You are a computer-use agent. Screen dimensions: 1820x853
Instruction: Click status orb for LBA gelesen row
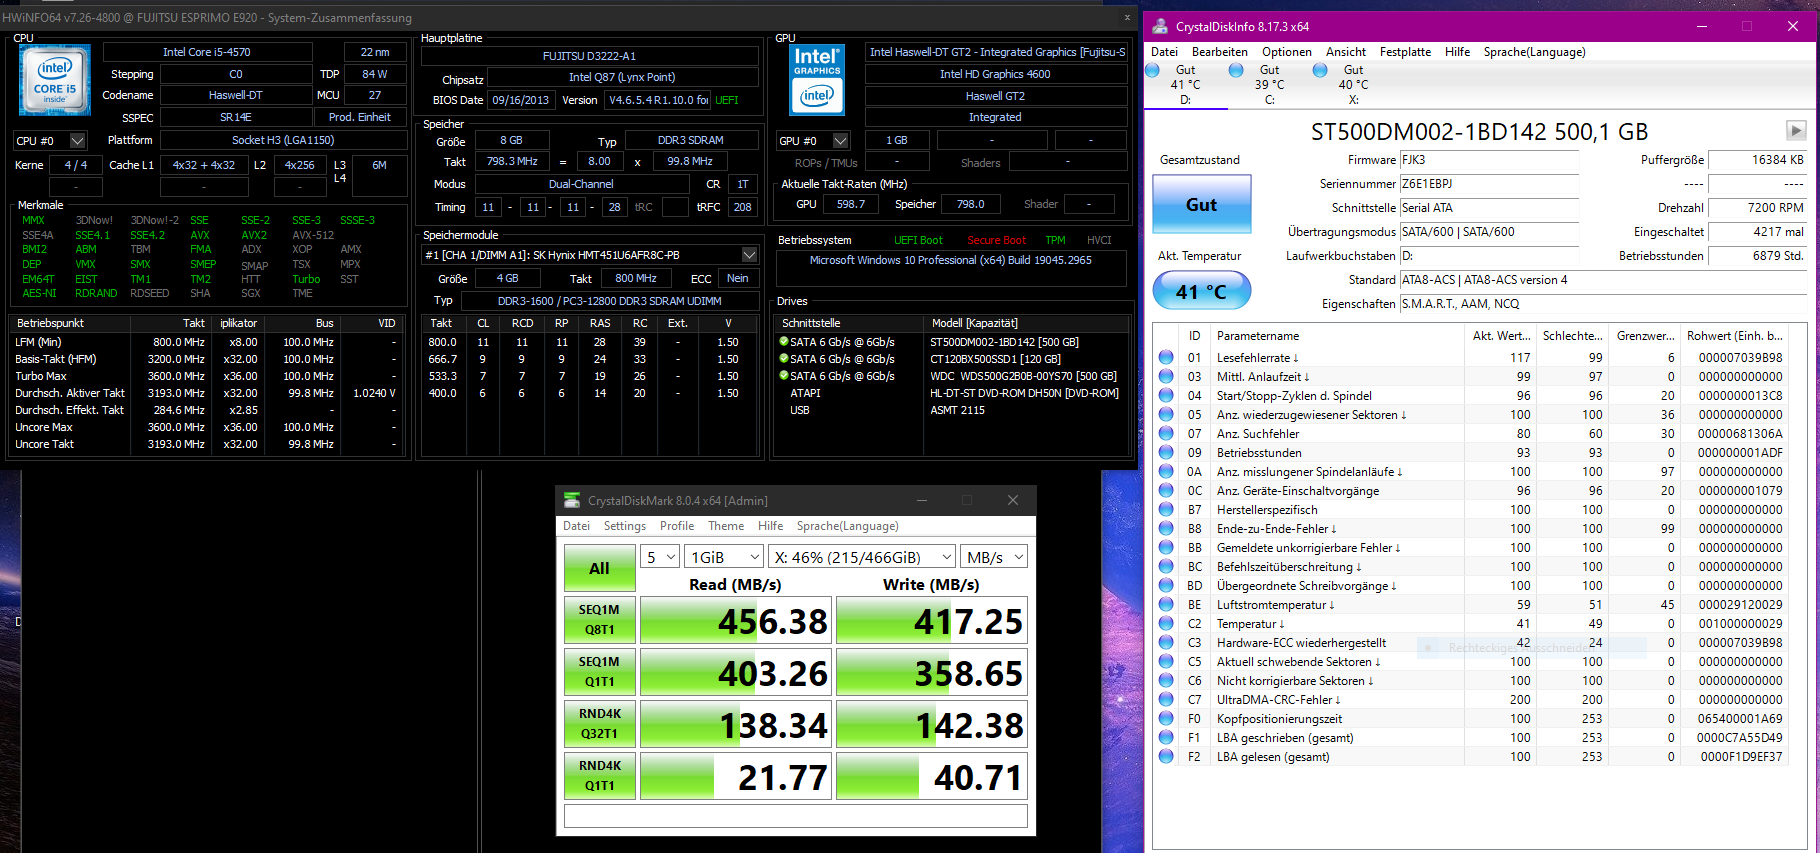(x=1166, y=756)
